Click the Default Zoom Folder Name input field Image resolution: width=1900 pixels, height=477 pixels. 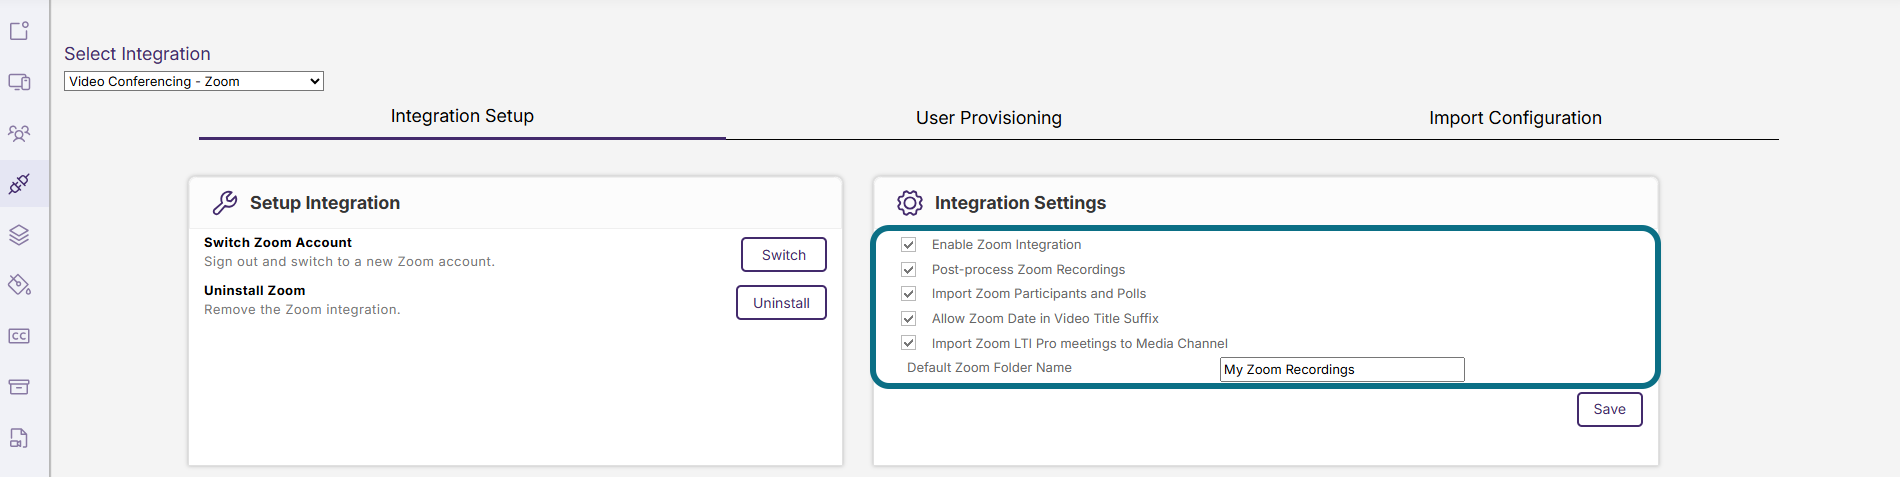click(x=1342, y=369)
